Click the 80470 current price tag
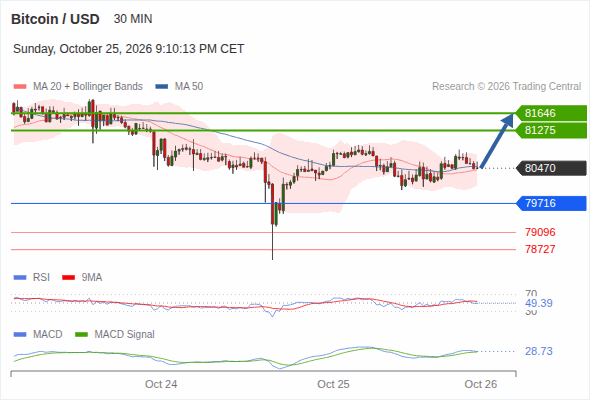This screenshot has width=590, height=400. point(551,168)
